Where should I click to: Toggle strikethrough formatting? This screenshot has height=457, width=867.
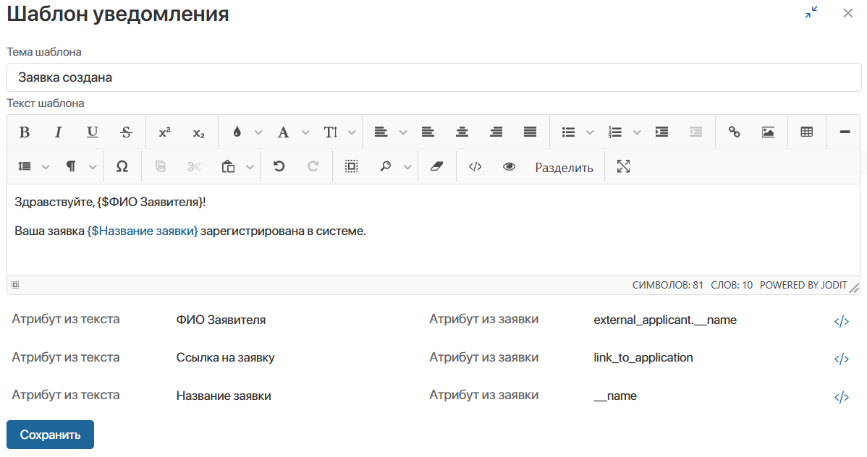126,133
